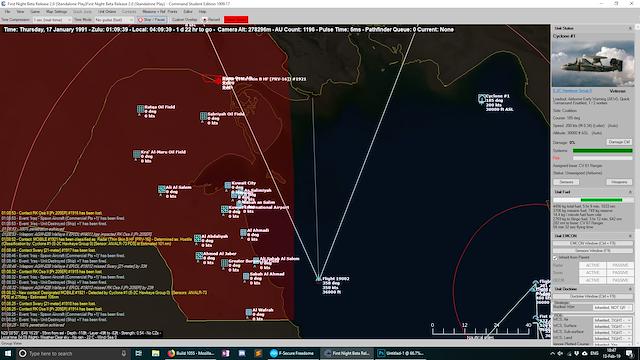Click the green fuel level bar
The image size is (640, 360).
pyautogui.click(x=601, y=200)
